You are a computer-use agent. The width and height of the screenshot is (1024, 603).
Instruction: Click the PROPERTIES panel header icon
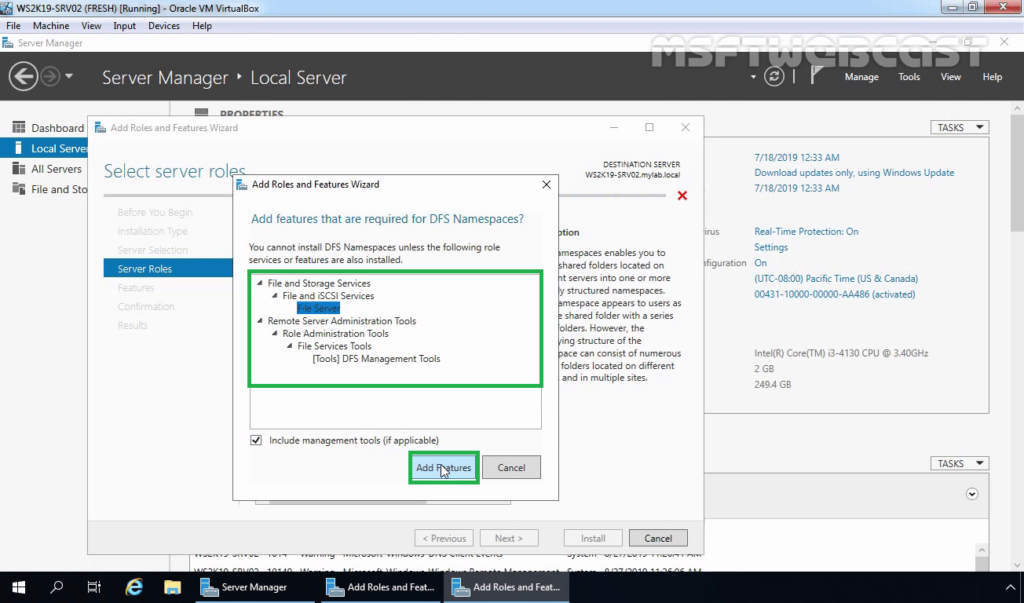tap(201, 113)
